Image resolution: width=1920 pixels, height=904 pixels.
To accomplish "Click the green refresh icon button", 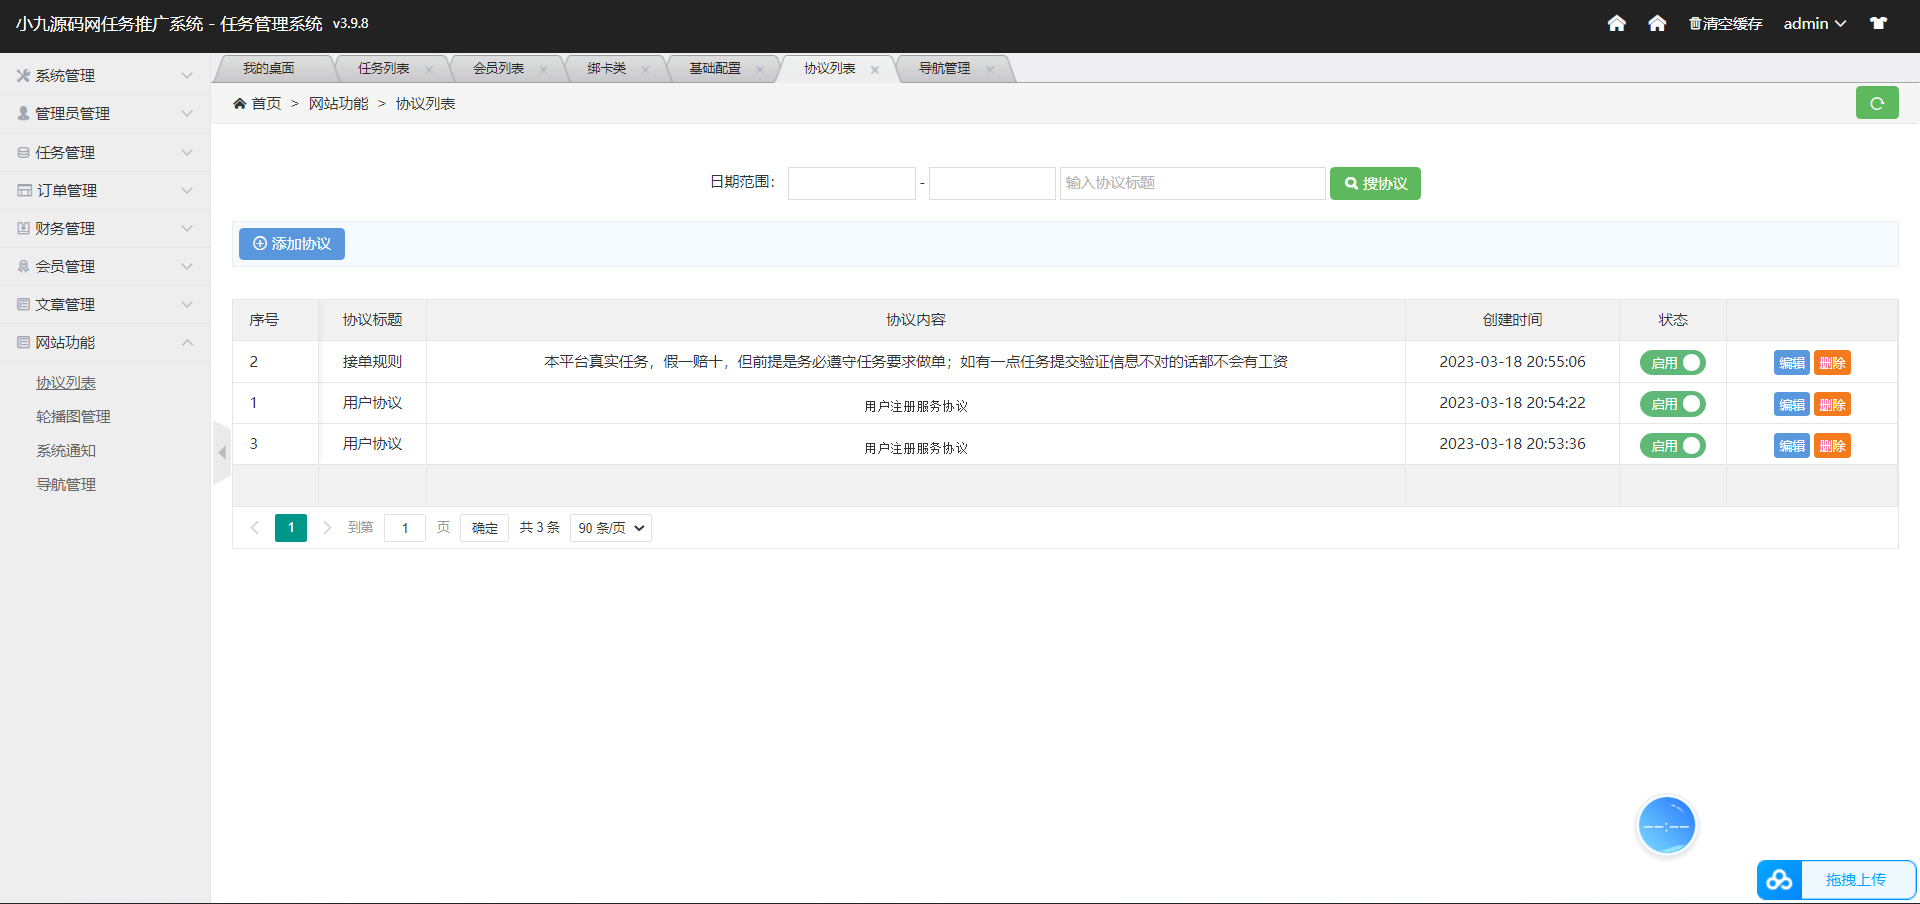I will (1877, 103).
